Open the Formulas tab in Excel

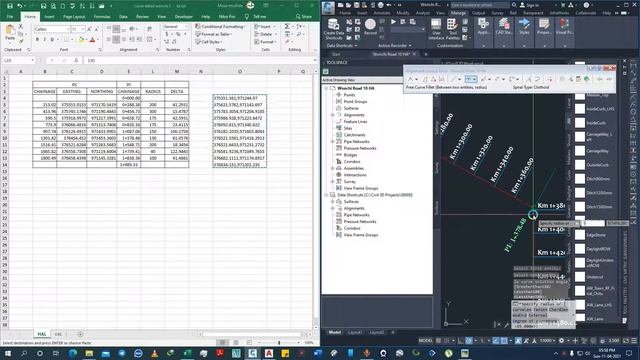coord(102,17)
